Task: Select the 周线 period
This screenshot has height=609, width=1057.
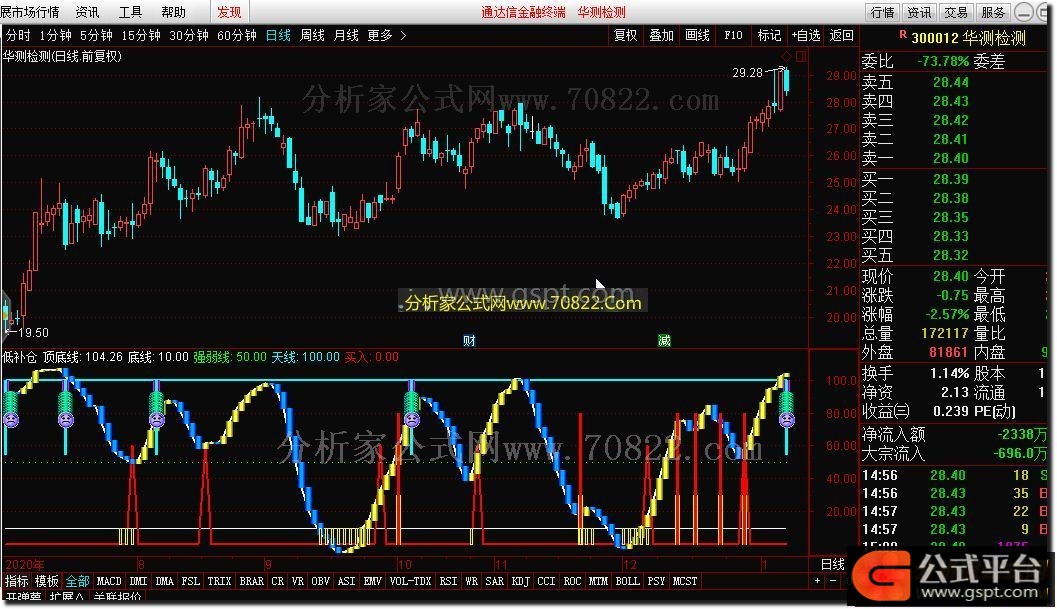Action: pos(312,35)
